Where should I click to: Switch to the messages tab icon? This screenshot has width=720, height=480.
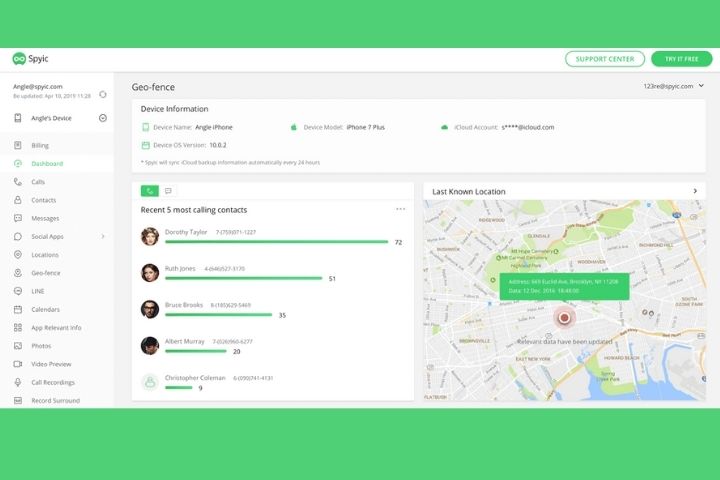point(168,191)
